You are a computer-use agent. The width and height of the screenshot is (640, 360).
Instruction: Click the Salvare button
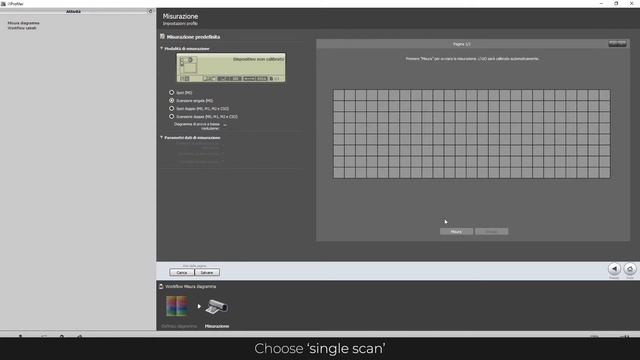(207, 272)
